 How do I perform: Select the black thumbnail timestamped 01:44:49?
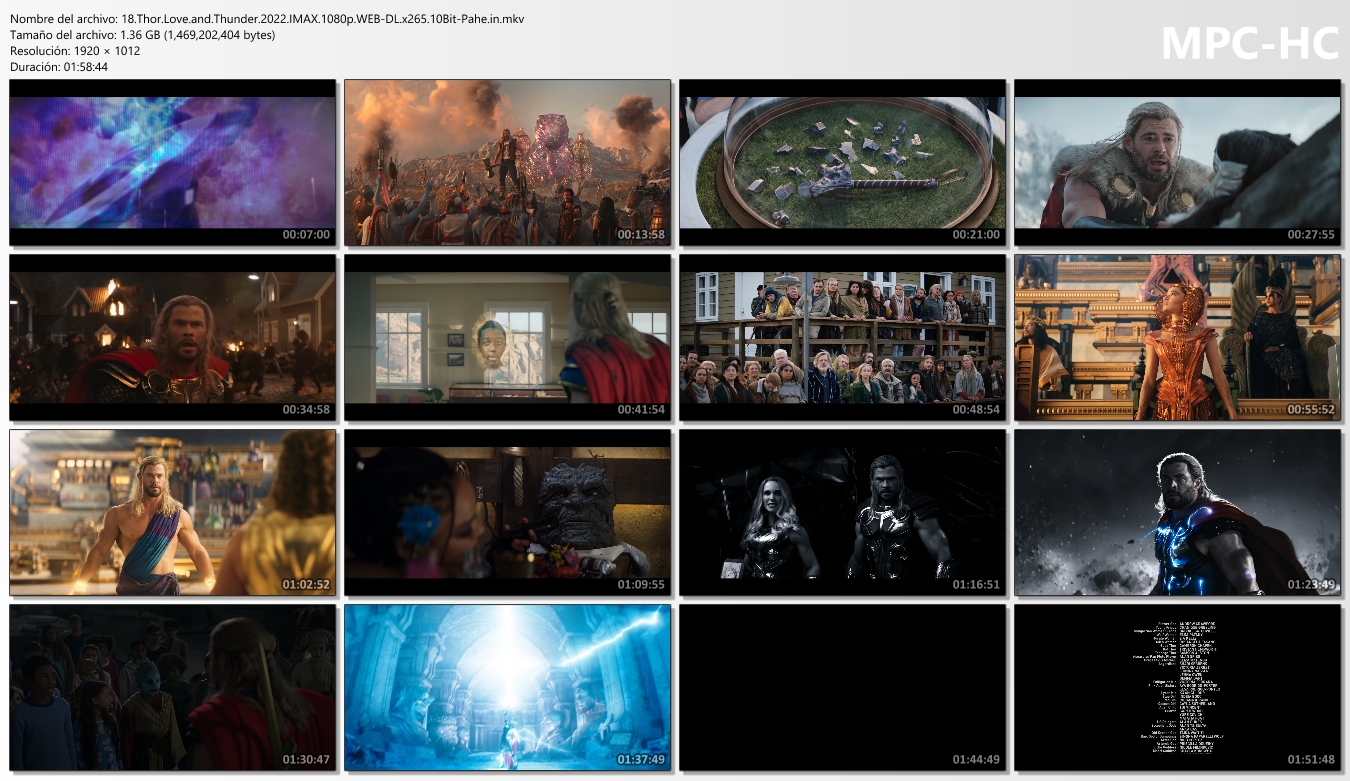pyautogui.click(x=842, y=688)
